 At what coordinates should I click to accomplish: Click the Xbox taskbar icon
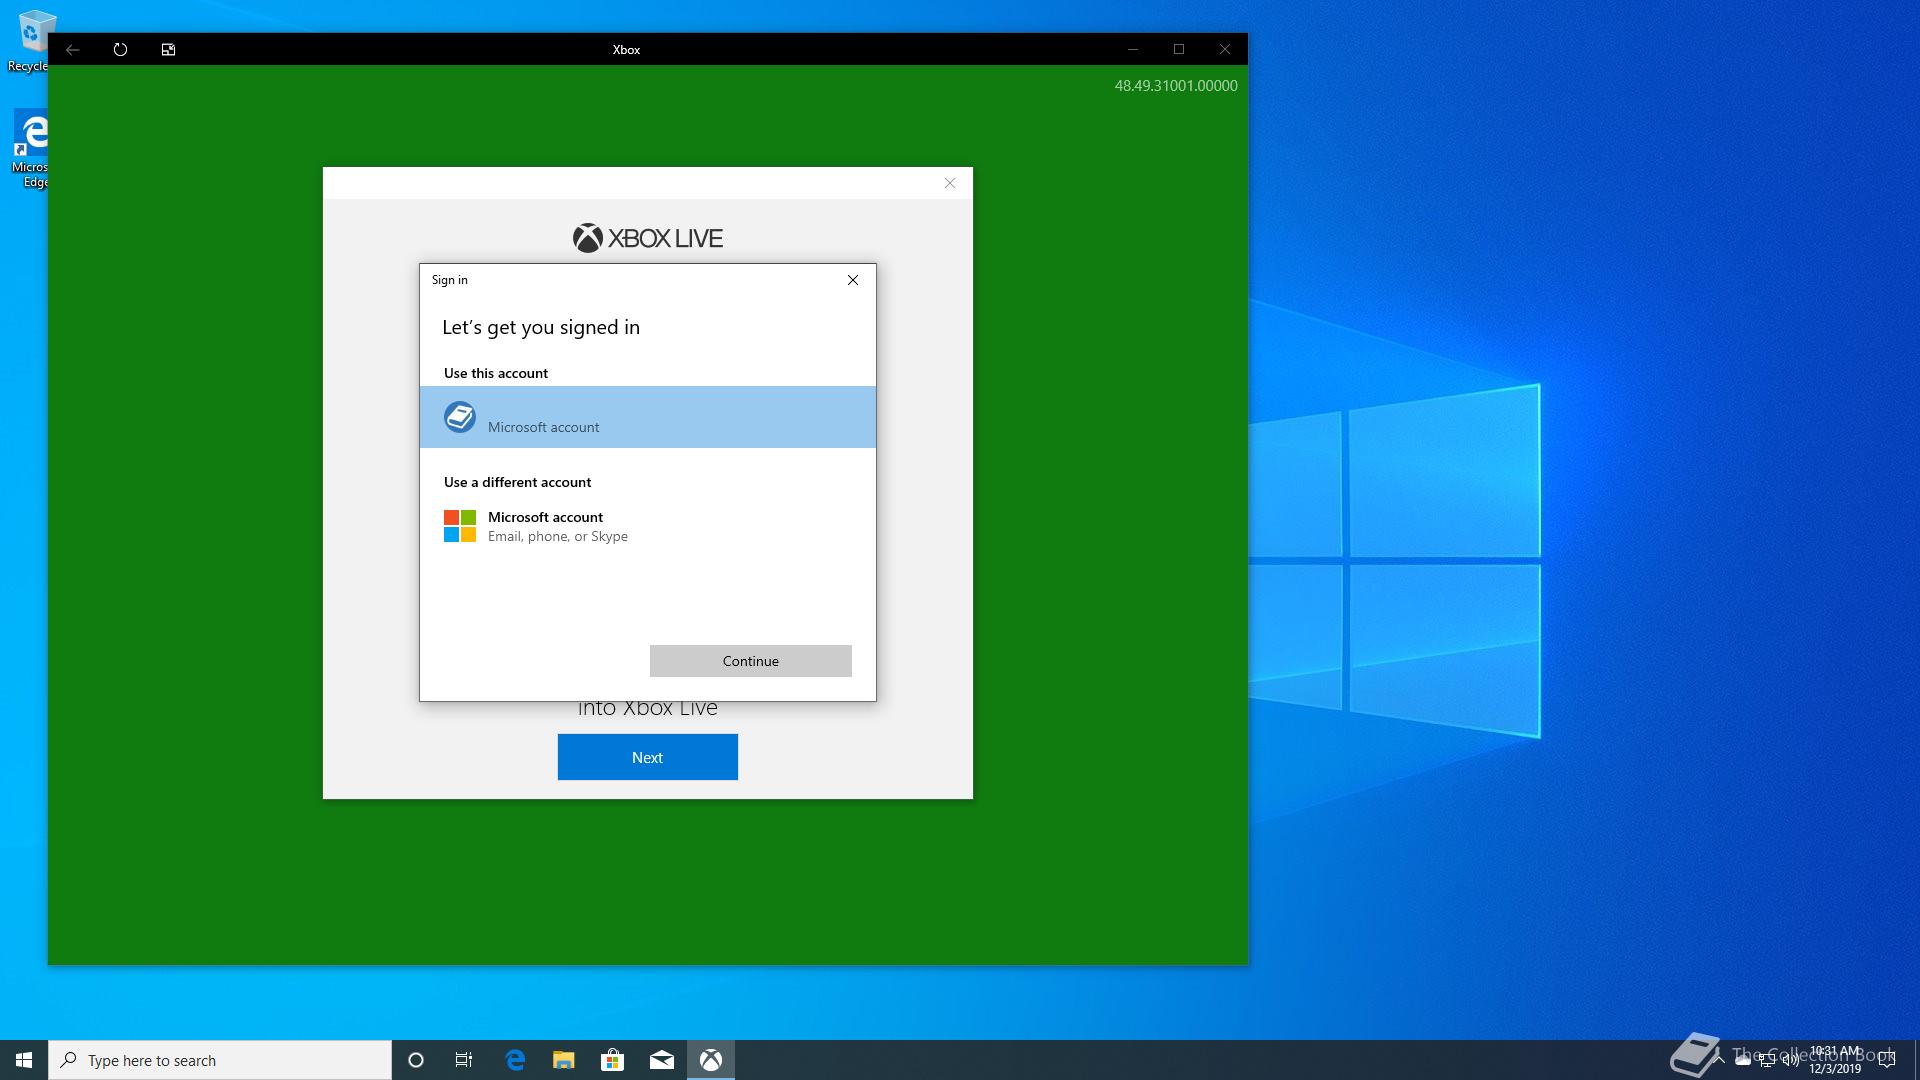711,1060
